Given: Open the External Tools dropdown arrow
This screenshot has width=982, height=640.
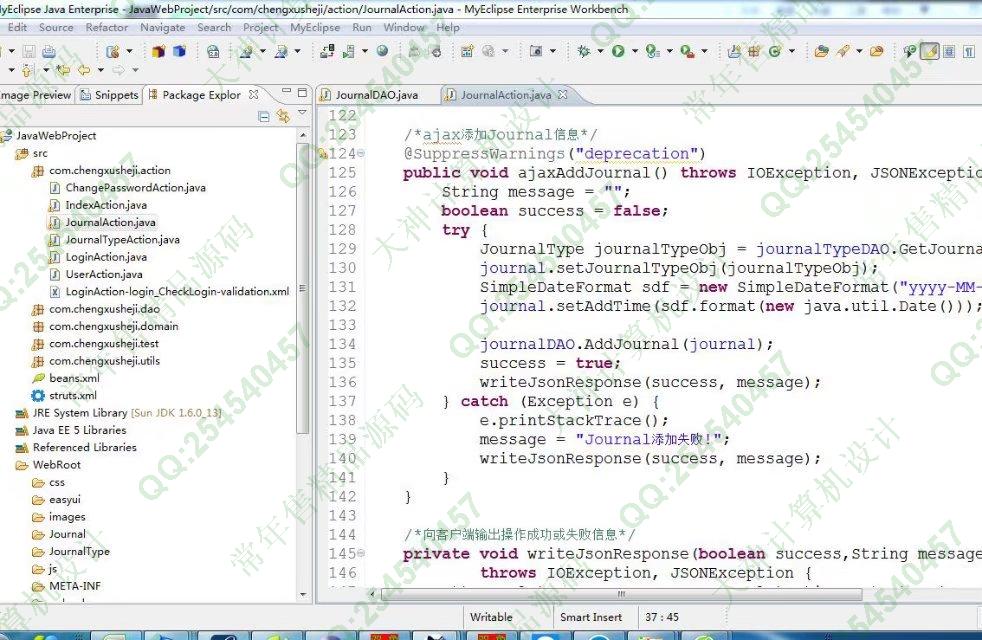Looking at the screenshot, I should (x=704, y=51).
